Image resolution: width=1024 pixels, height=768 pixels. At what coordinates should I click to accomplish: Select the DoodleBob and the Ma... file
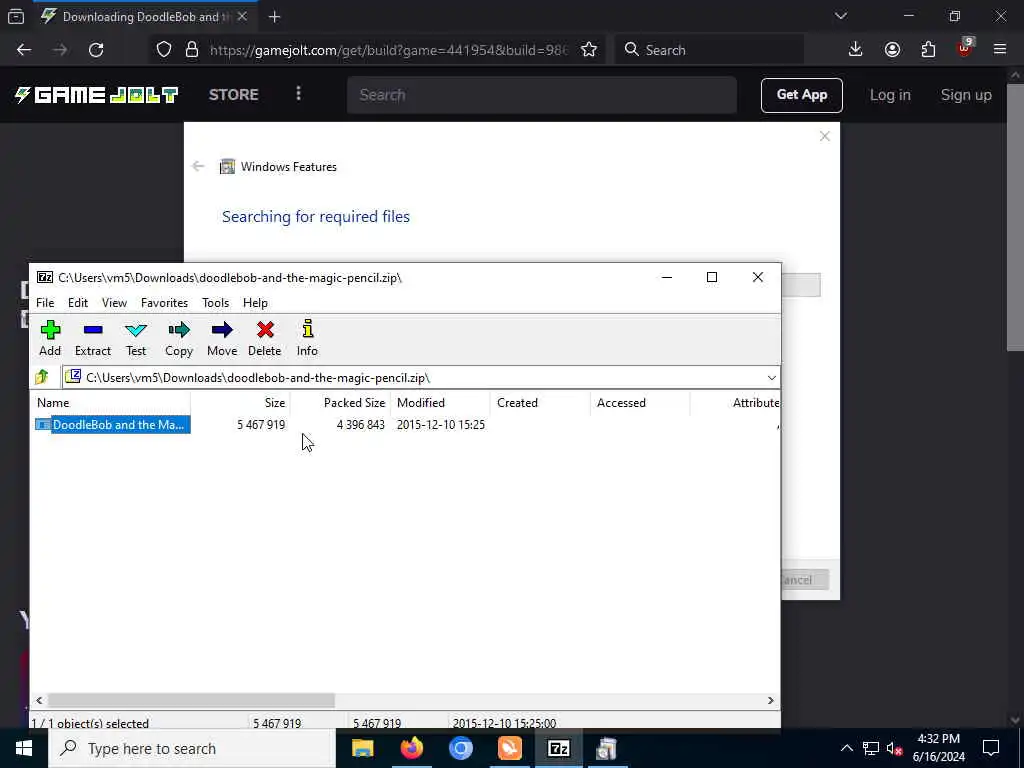pos(112,424)
